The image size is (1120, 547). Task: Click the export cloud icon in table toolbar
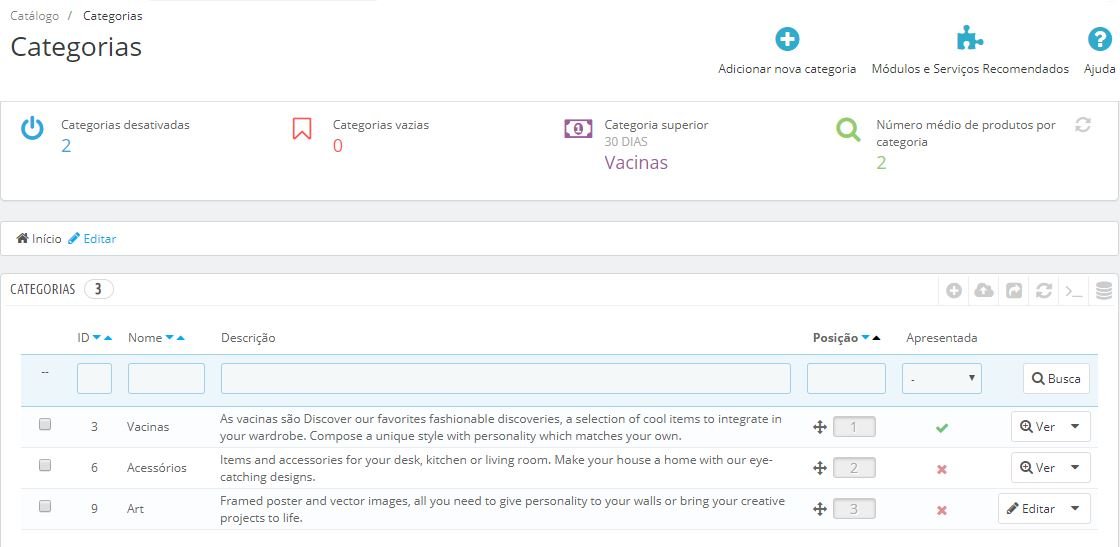pyautogui.click(x=984, y=290)
